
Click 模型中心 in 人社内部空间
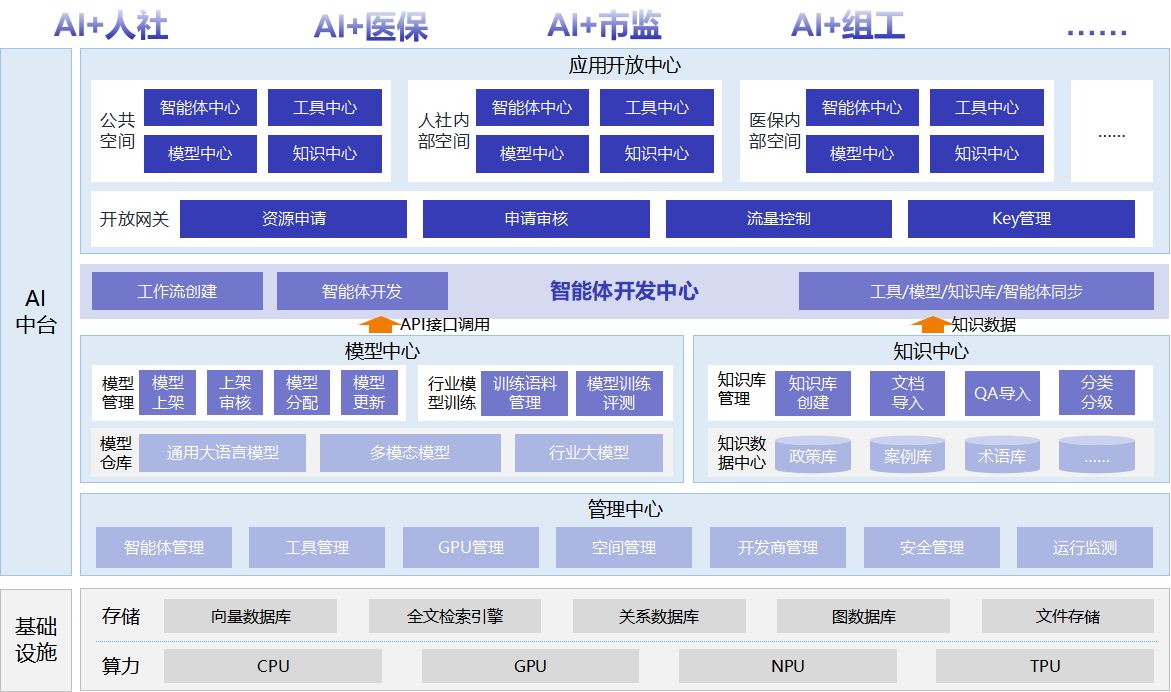click(x=532, y=154)
